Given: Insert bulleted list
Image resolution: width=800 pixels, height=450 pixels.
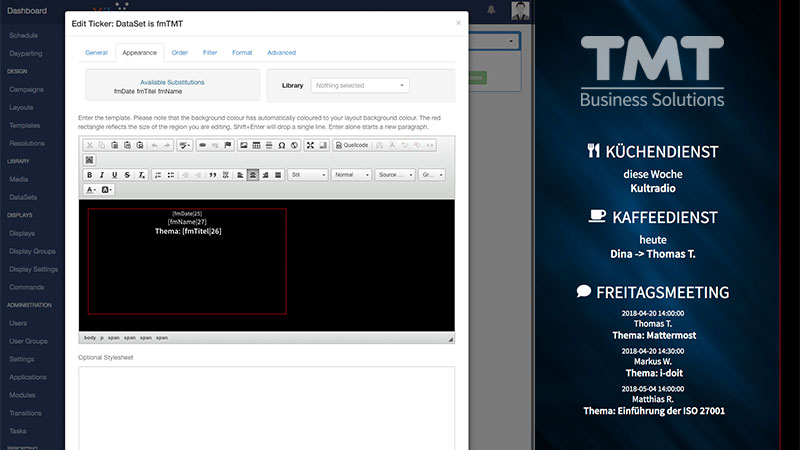Looking at the screenshot, I should pos(170,175).
